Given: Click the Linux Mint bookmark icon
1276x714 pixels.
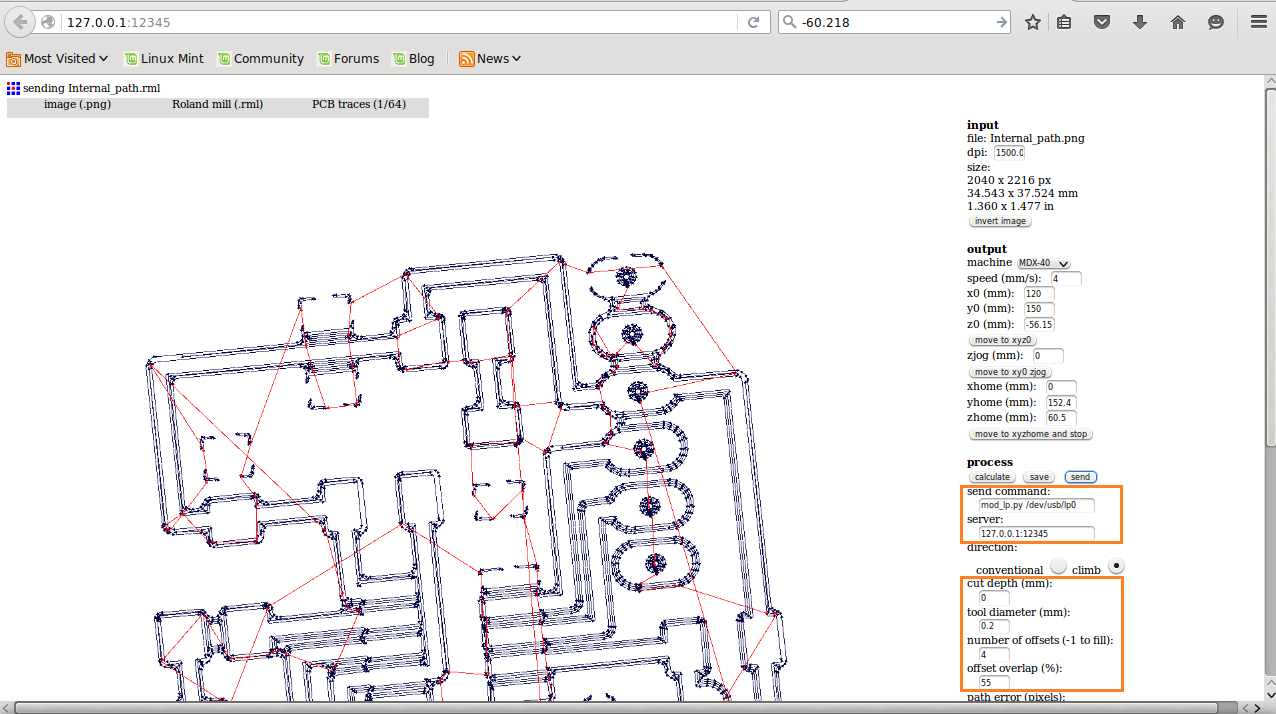Looking at the screenshot, I should click(x=130, y=59).
